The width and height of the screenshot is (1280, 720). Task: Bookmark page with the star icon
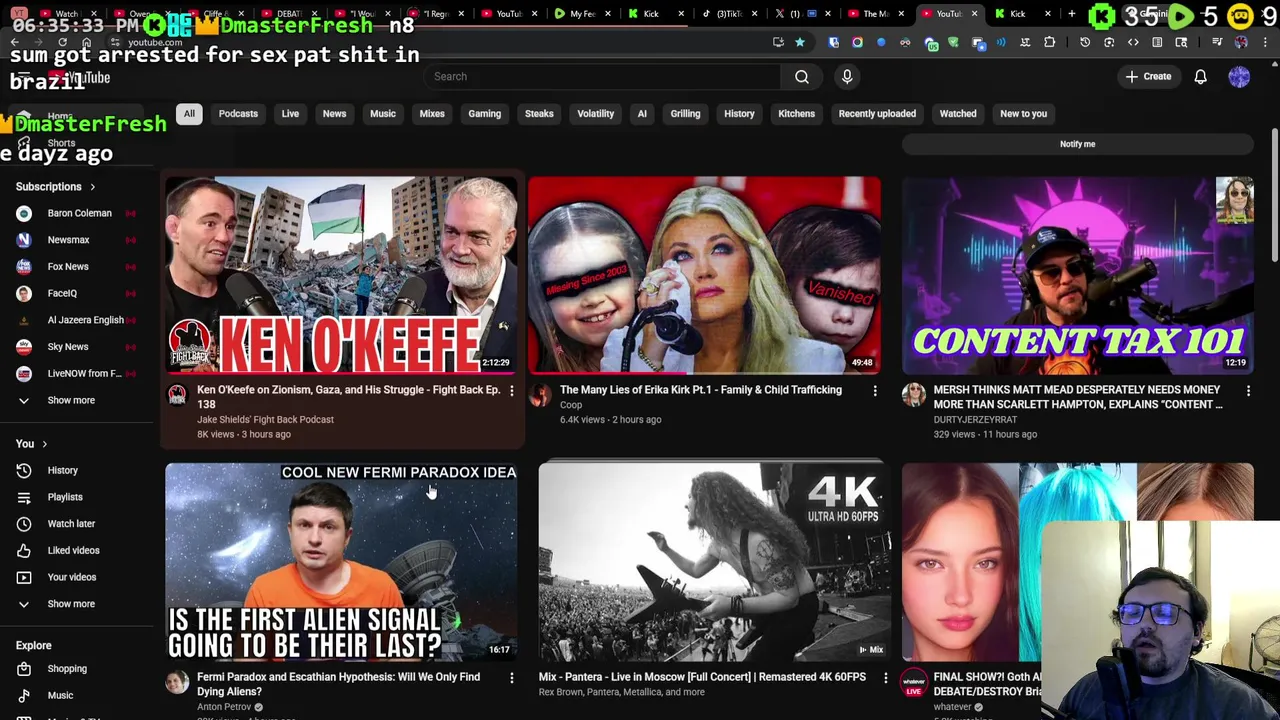[799, 42]
